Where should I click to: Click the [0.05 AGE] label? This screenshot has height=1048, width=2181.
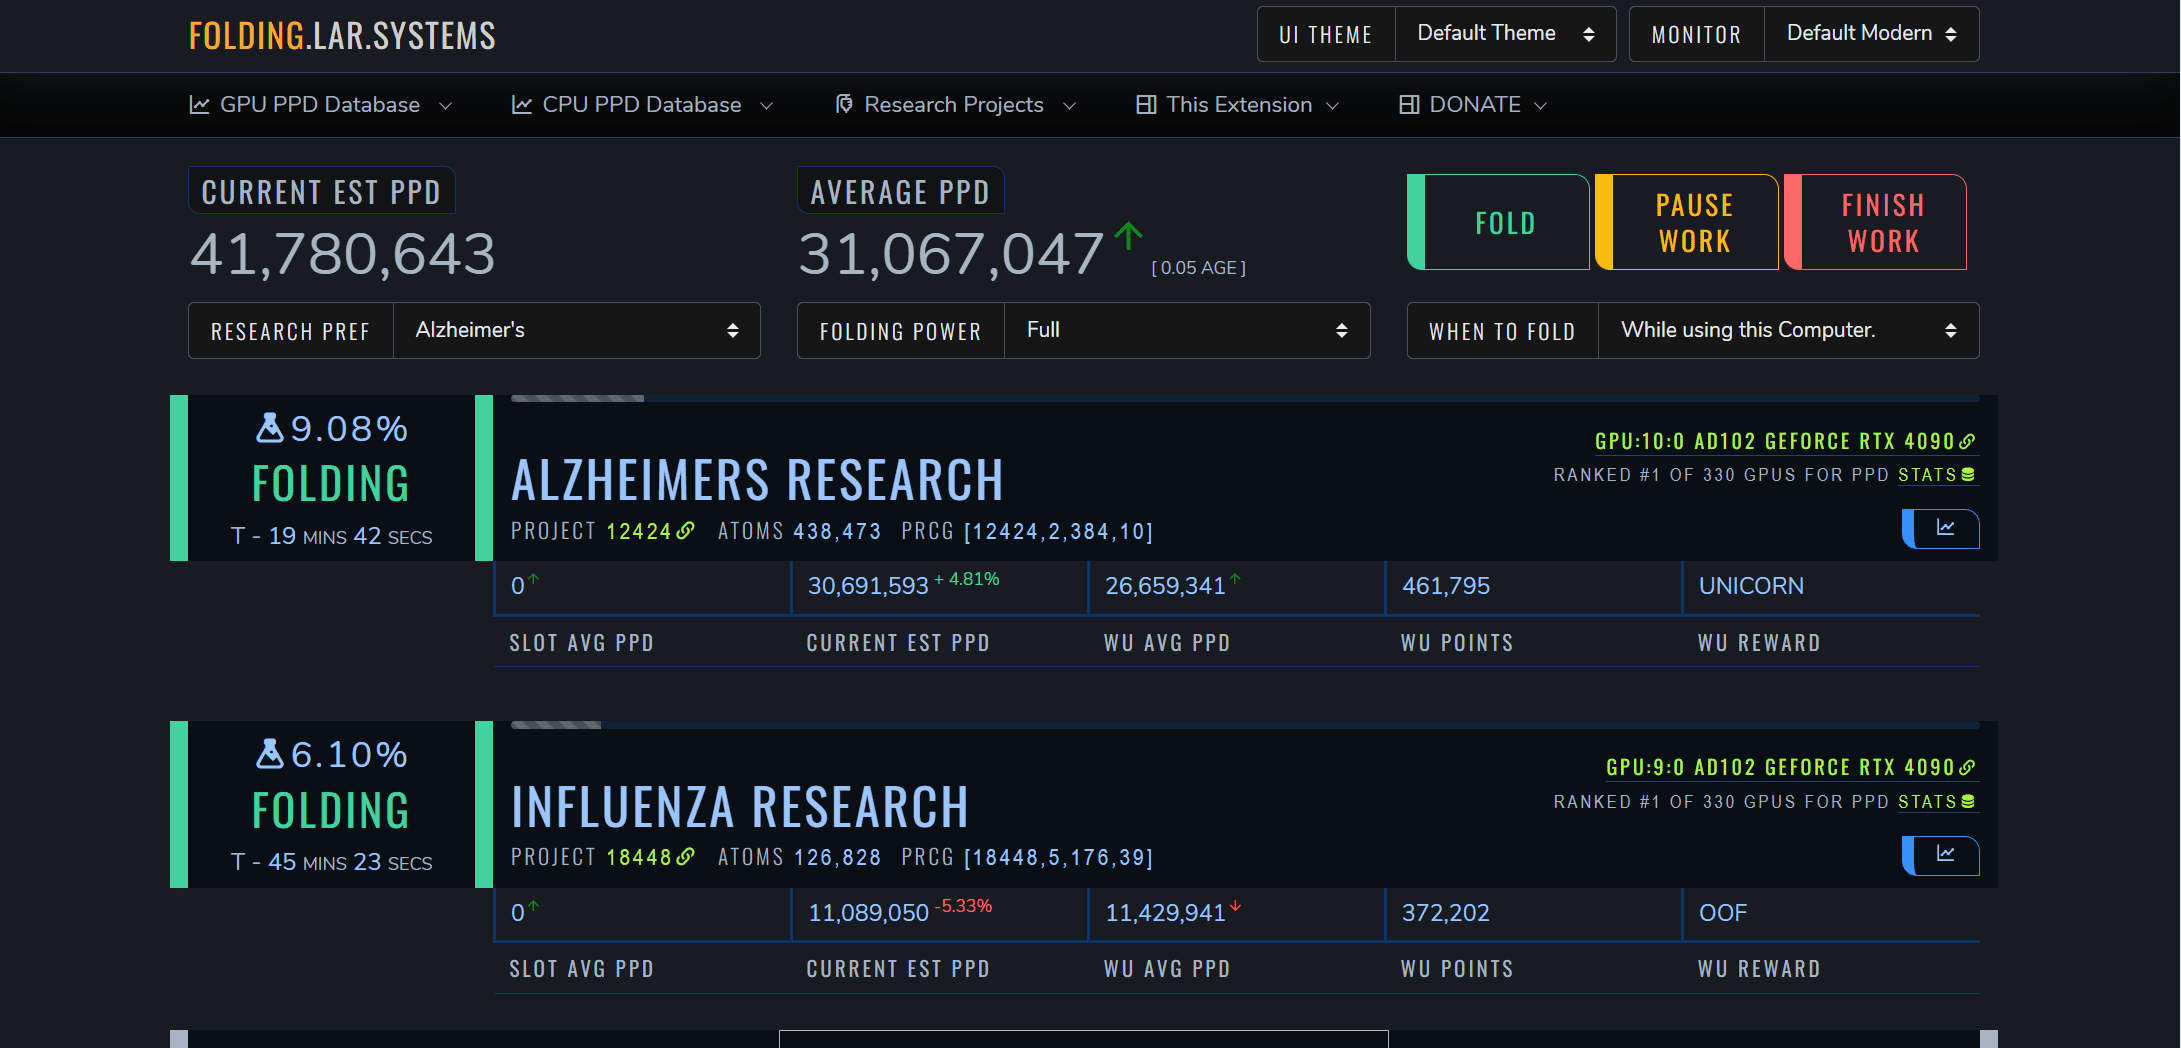click(1199, 268)
